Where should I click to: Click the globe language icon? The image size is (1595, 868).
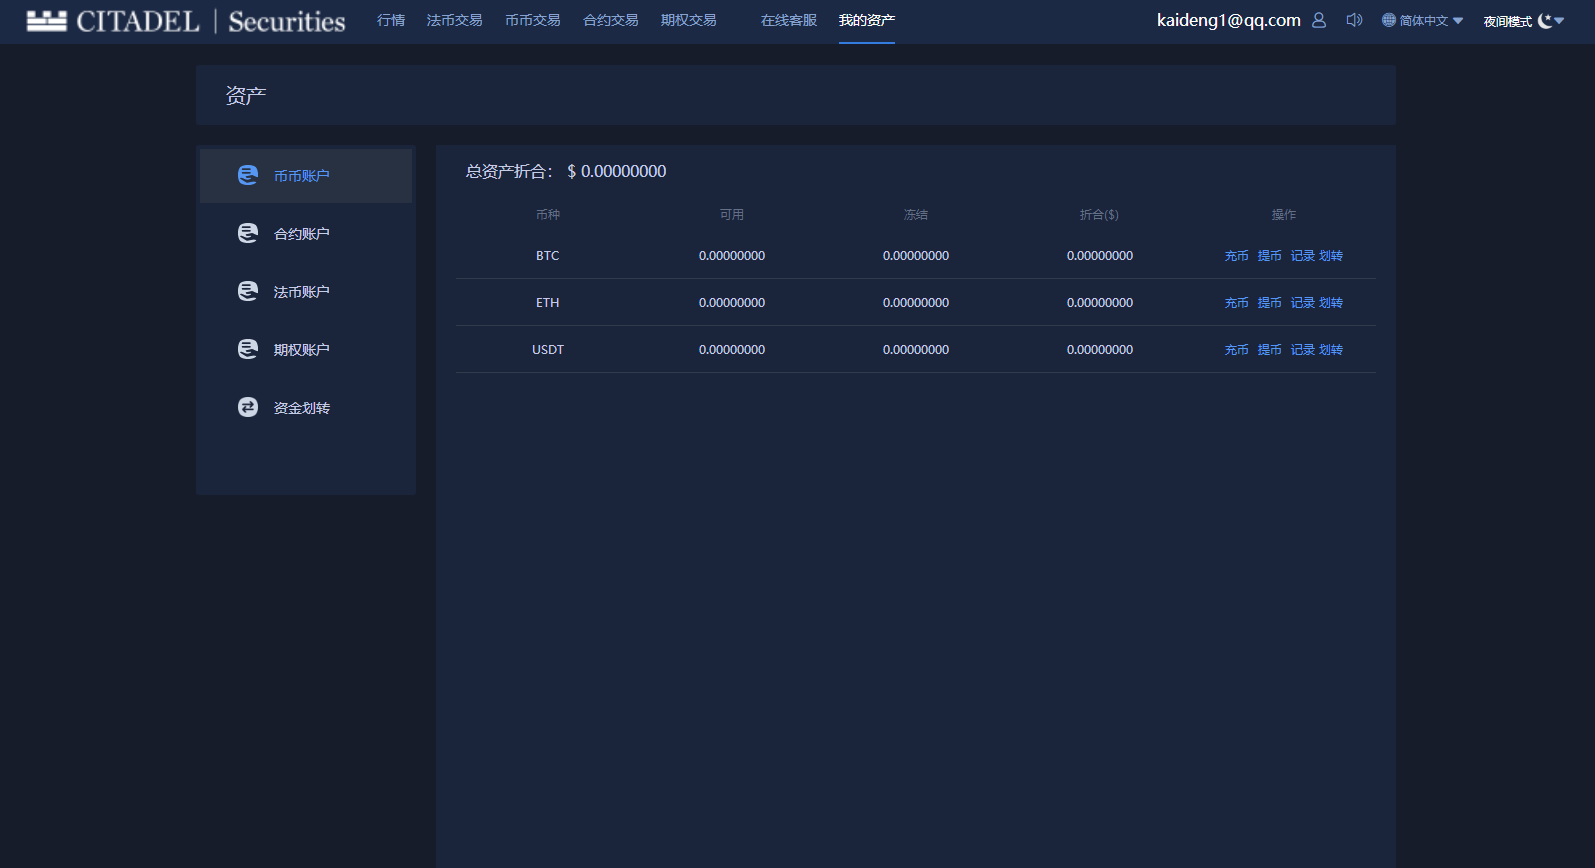pos(1389,20)
